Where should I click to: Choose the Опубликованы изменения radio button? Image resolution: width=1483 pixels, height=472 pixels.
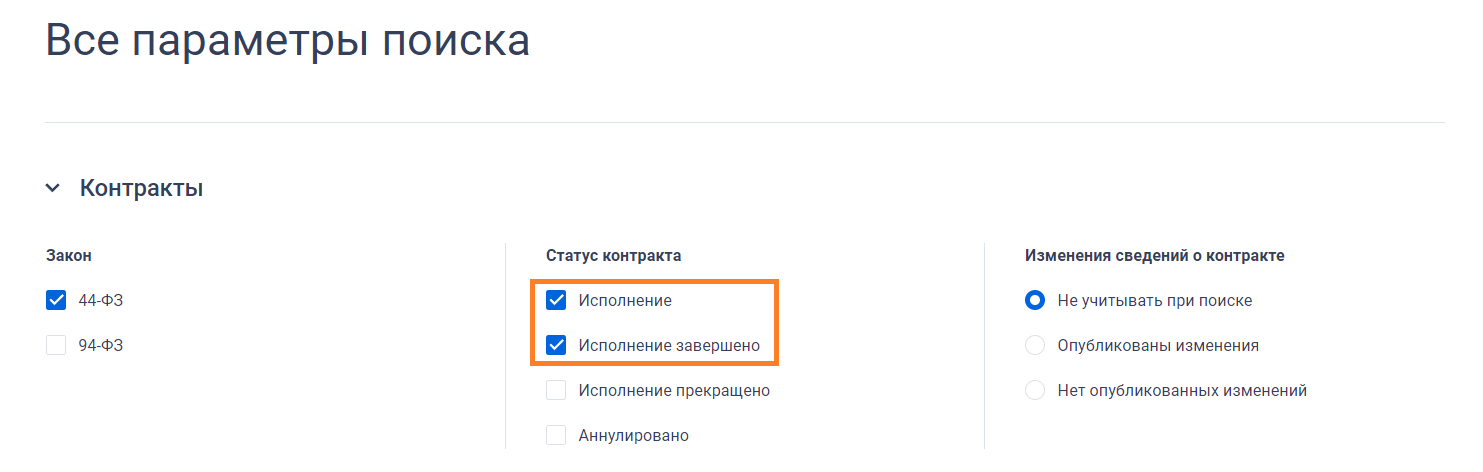1035,345
